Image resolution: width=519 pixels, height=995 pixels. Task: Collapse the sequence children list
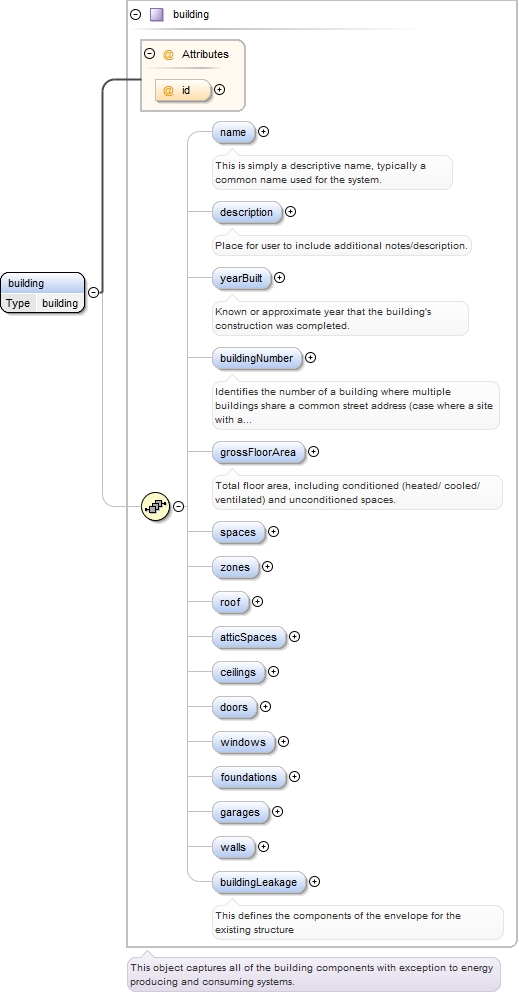[x=179, y=506]
